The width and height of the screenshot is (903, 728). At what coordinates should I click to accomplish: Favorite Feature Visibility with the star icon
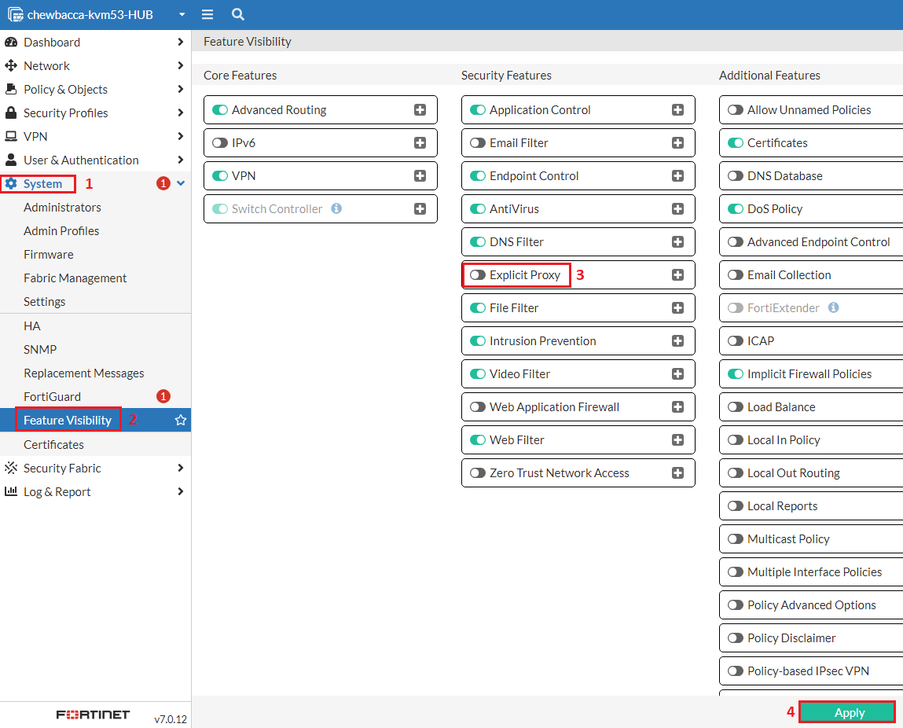click(x=180, y=420)
